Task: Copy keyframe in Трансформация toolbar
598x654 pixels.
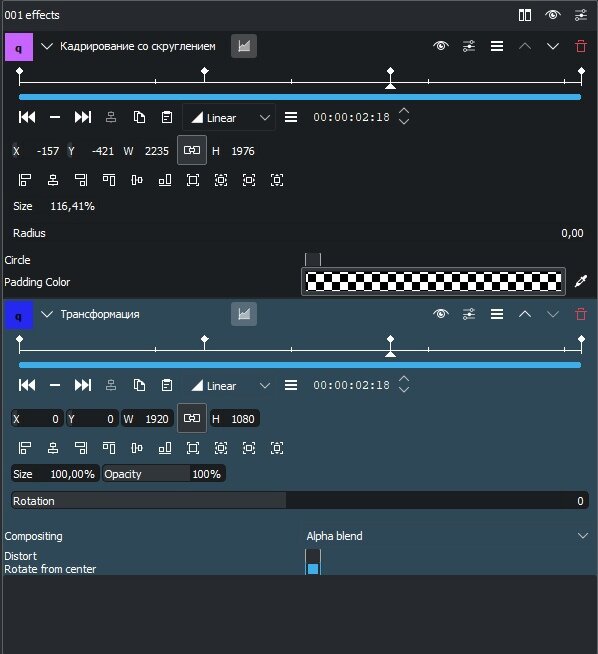Action: [139, 385]
